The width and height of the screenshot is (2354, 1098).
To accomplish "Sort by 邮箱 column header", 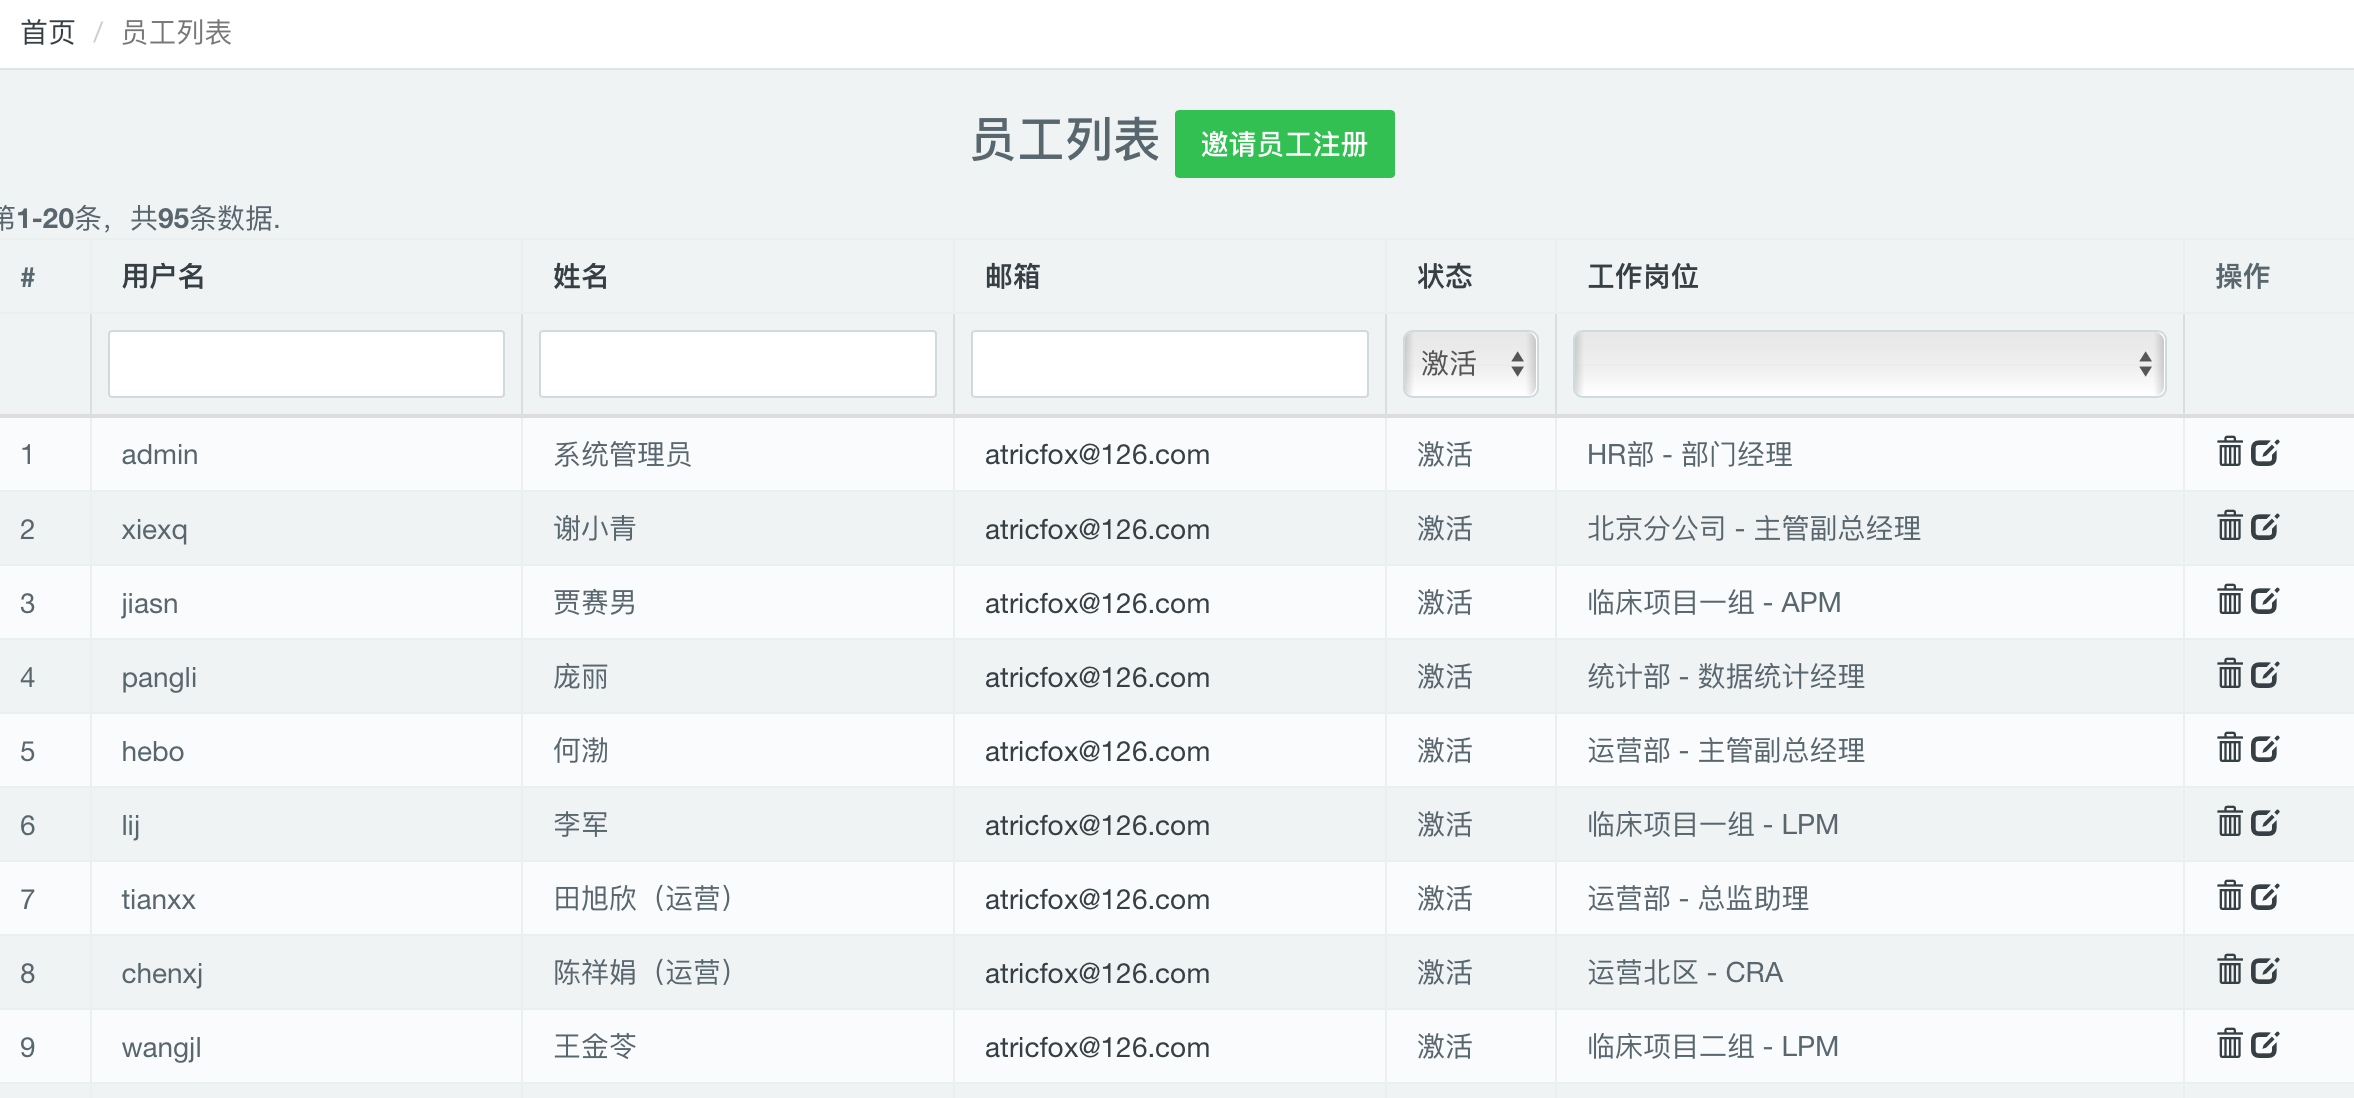I will coord(1013,276).
